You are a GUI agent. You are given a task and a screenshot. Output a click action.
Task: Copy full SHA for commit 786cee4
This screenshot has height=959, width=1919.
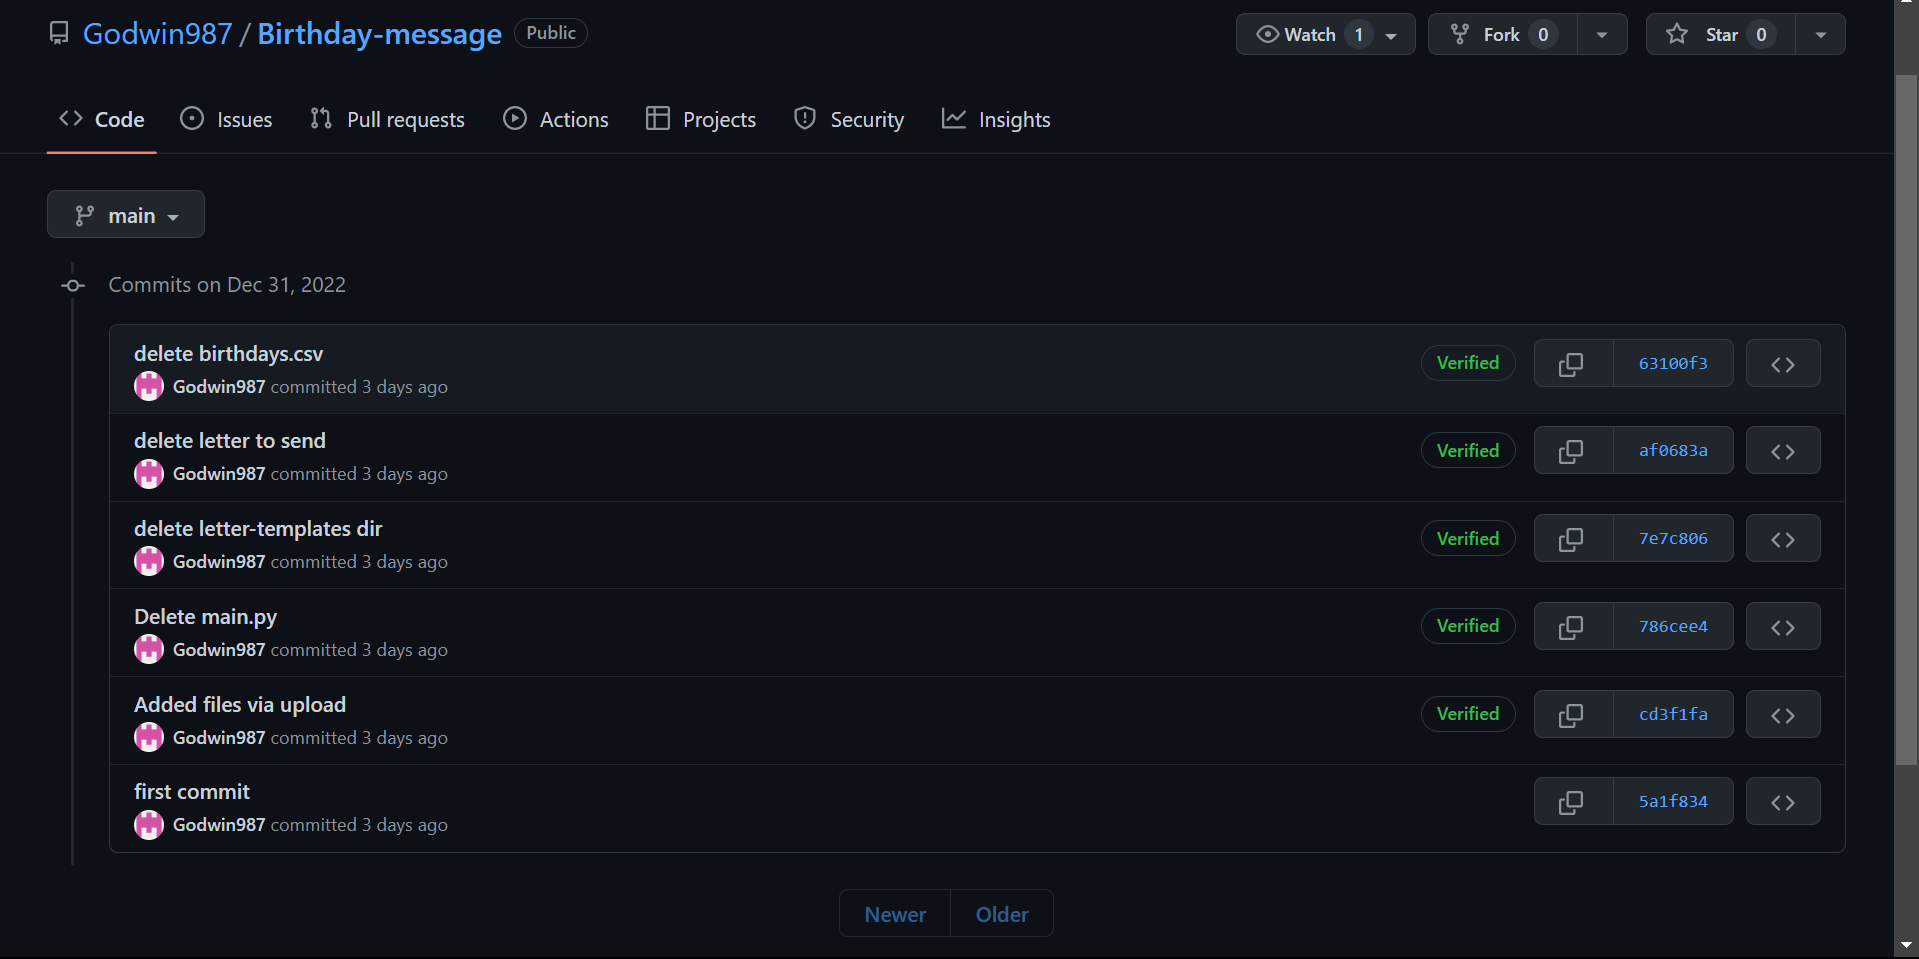point(1573,627)
